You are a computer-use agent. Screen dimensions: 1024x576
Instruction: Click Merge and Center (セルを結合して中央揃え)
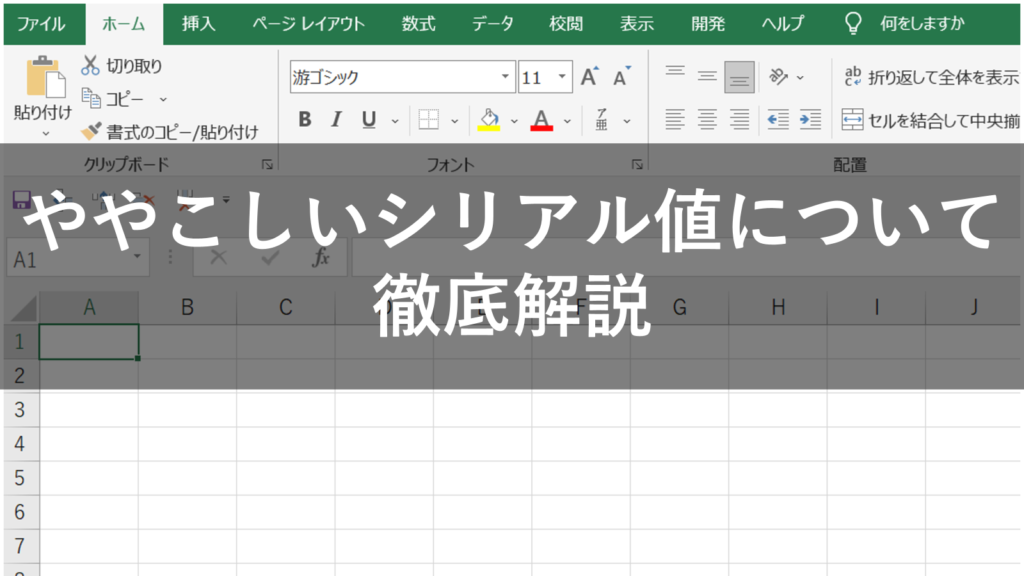point(931,120)
